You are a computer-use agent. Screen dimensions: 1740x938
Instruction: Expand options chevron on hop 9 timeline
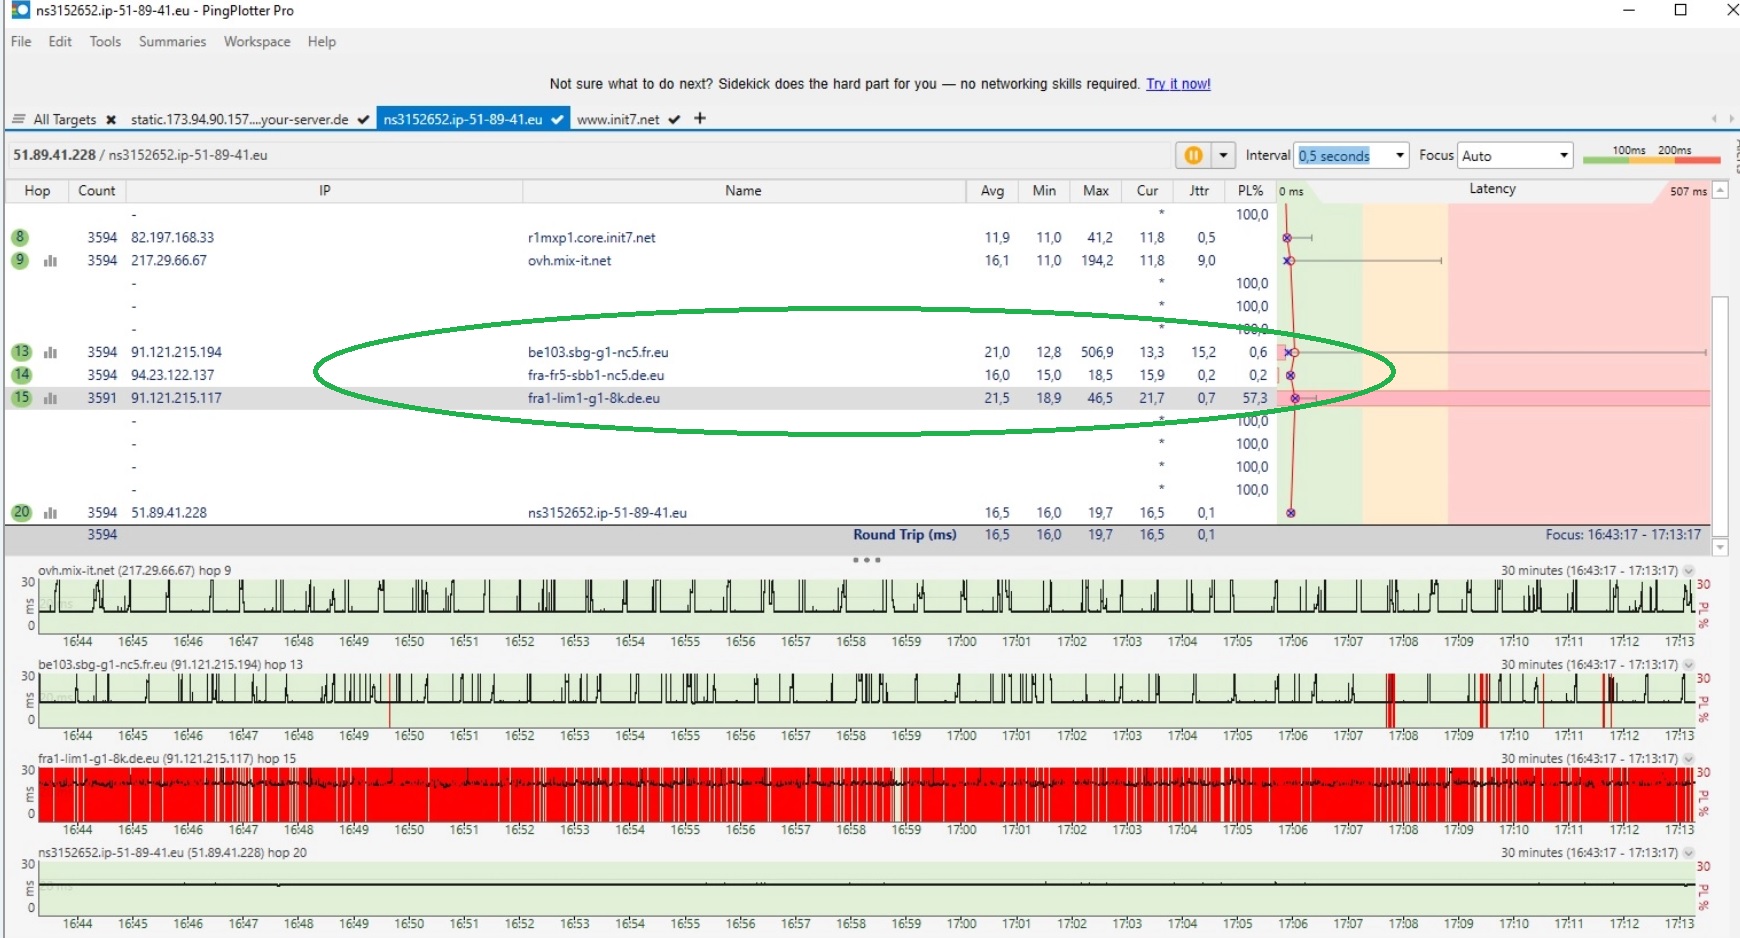(1688, 571)
